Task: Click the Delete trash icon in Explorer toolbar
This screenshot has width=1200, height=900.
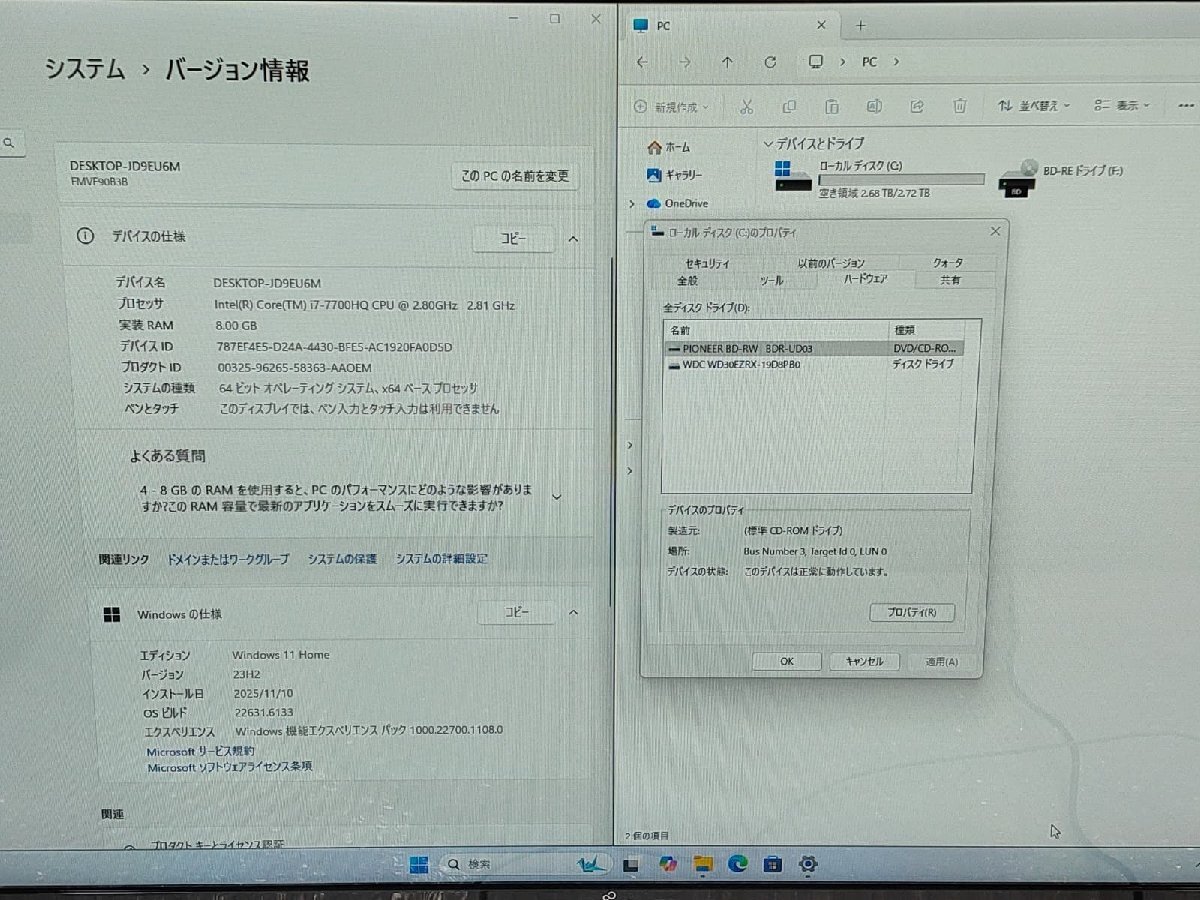Action: [959, 105]
